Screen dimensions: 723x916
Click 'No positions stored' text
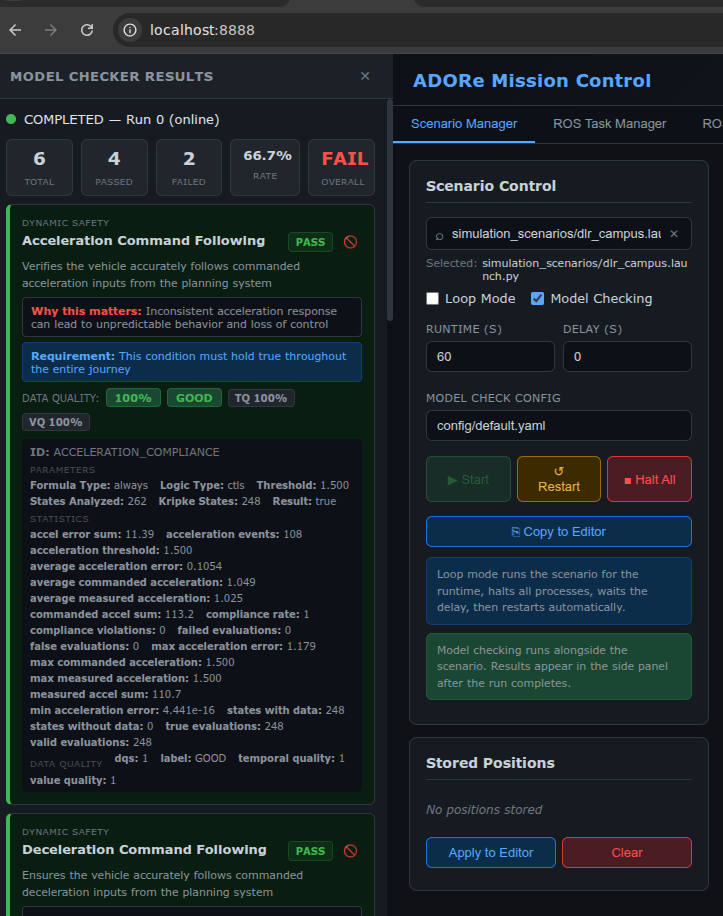coord(484,810)
